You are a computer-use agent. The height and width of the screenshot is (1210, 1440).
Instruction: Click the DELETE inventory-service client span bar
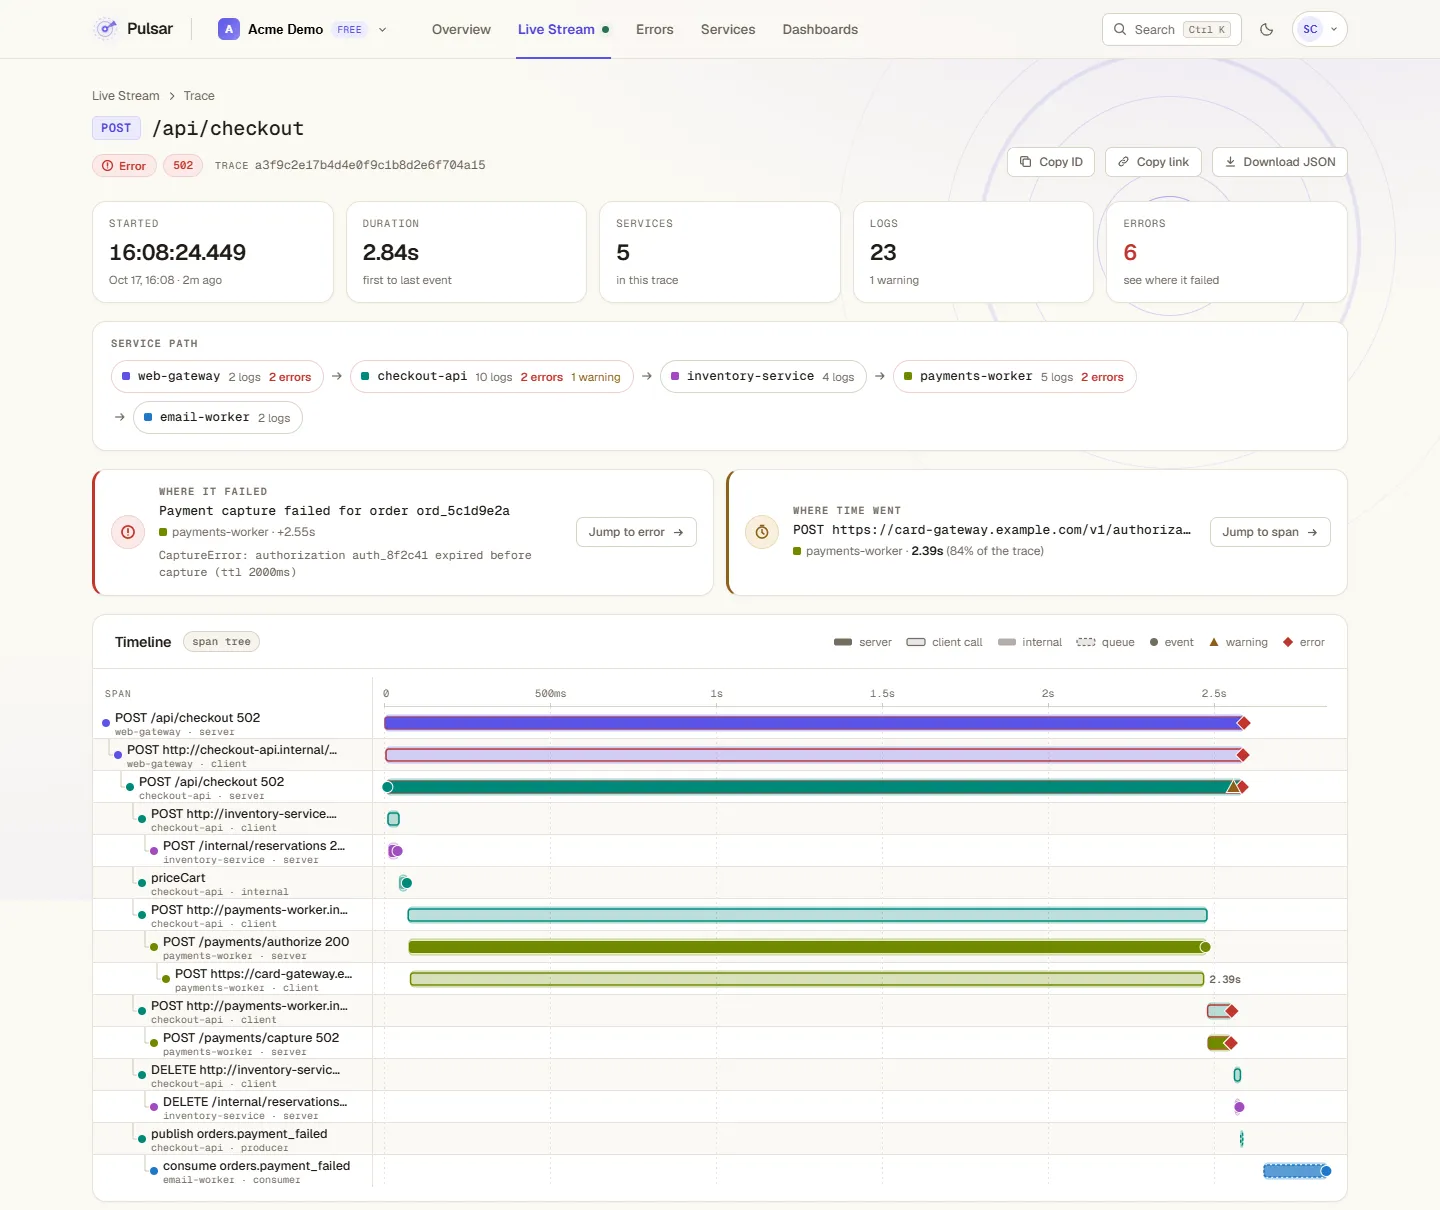[1238, 1075]
